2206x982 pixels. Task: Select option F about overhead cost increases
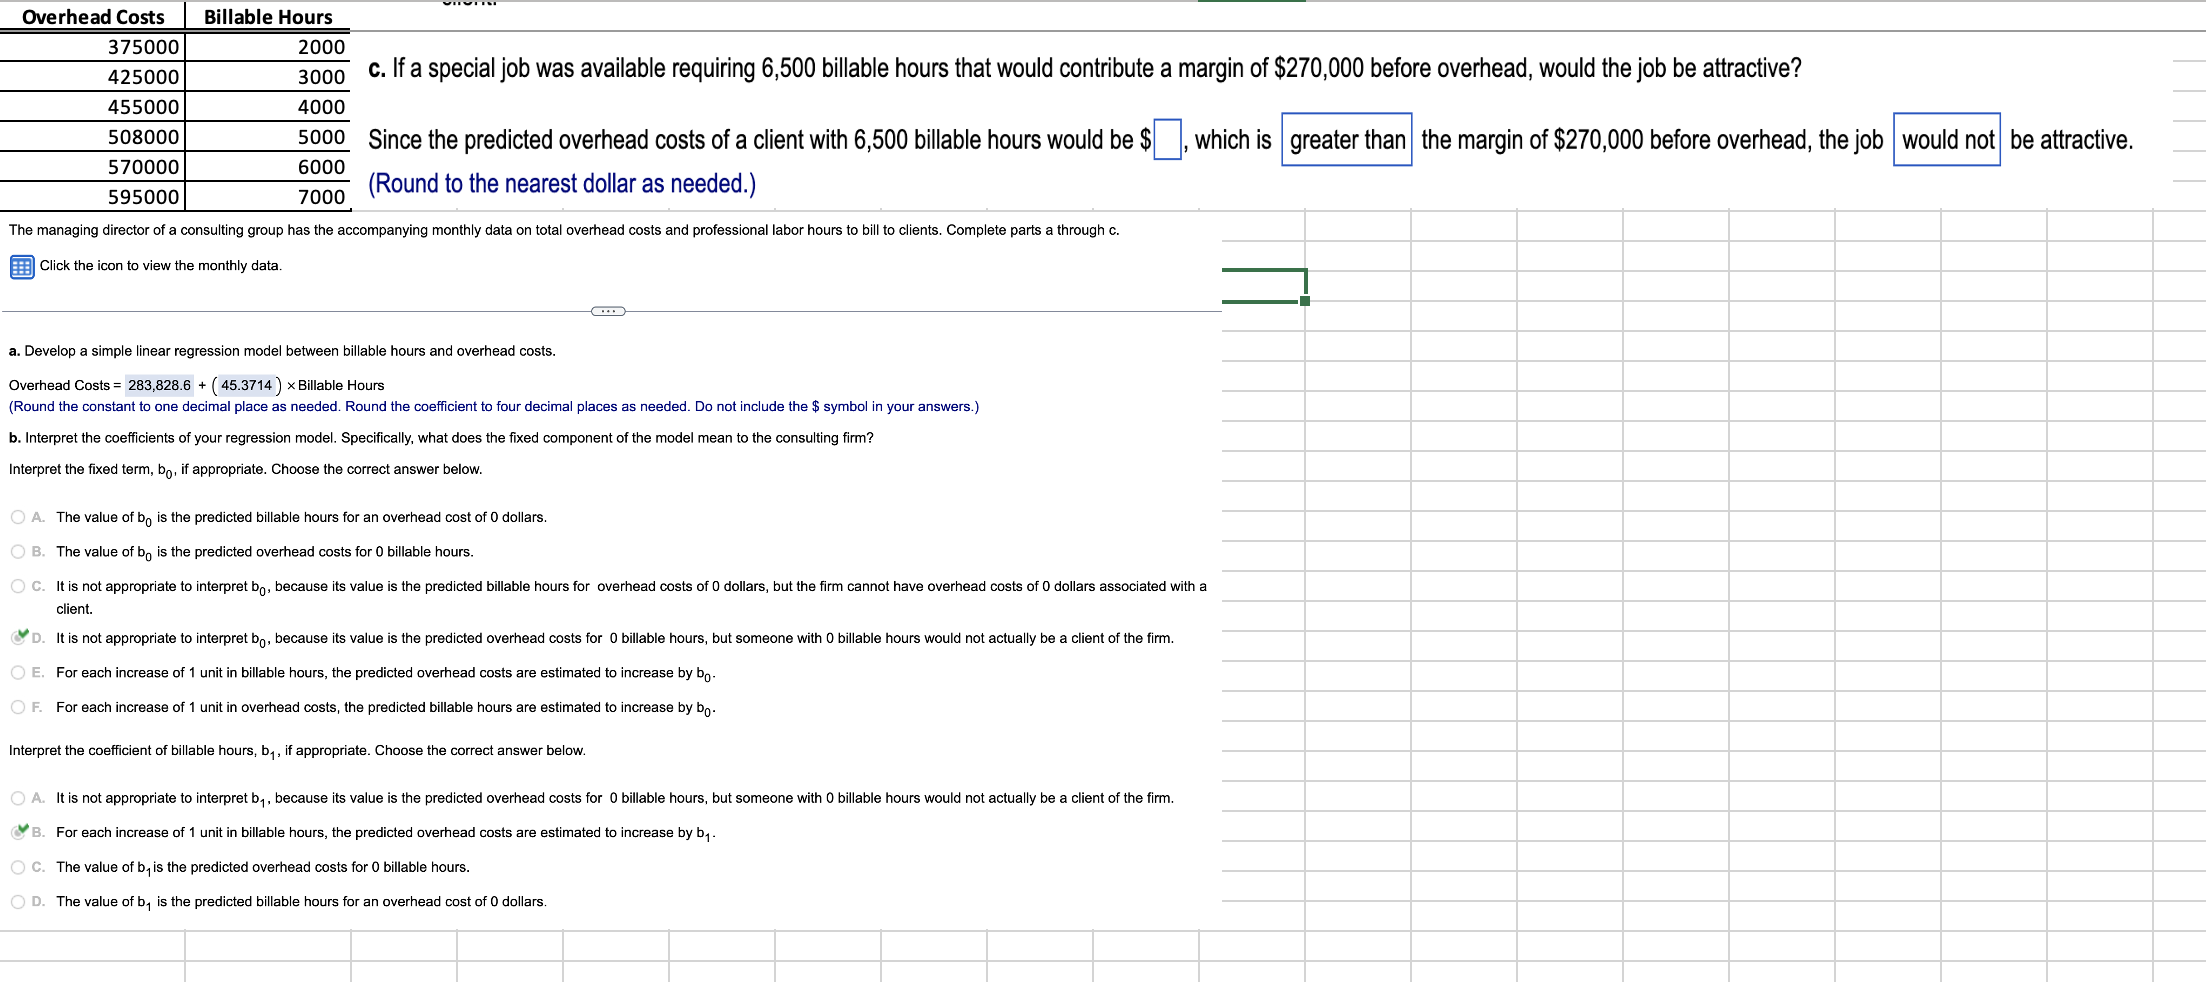tap(18, 706)
